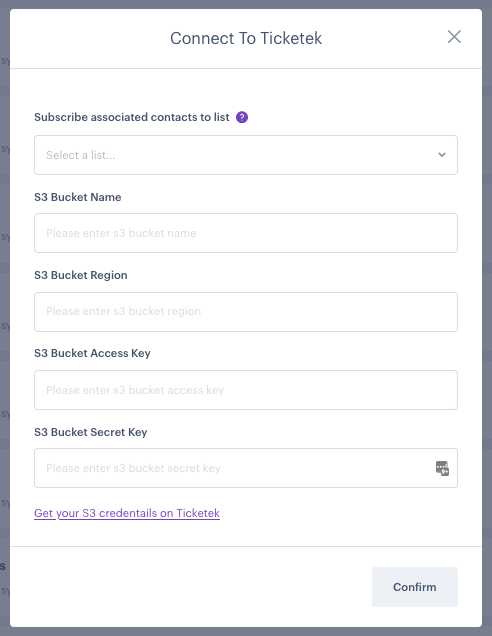Viewport: 492px width, 636px height.
Task: Click the 'Select a list...' placeholder text
Action: click(x=81, y=155)
